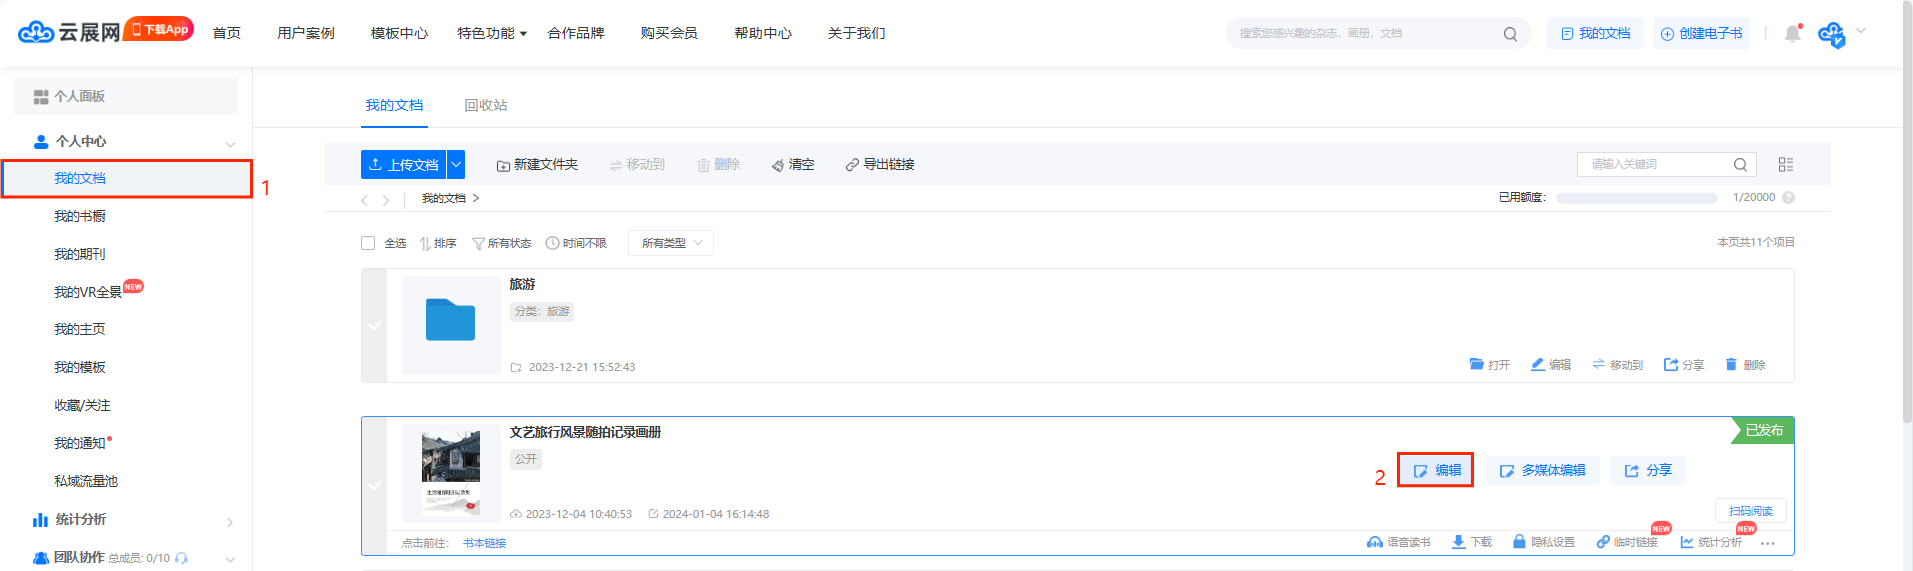Click the notification bell icon

tap(1792, 34)
